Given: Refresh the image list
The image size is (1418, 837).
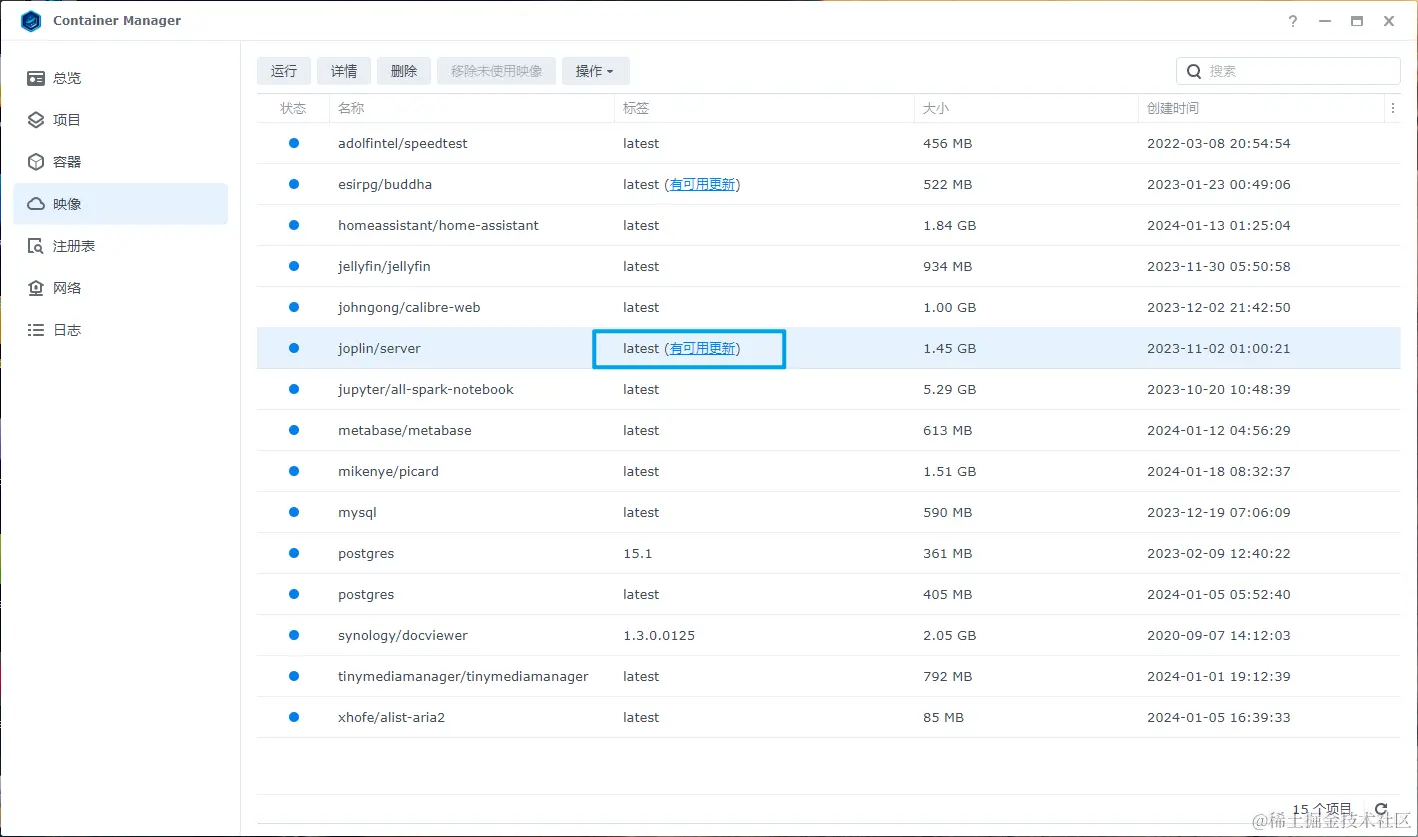Looking at the screenshot, I should (1381, 809).
